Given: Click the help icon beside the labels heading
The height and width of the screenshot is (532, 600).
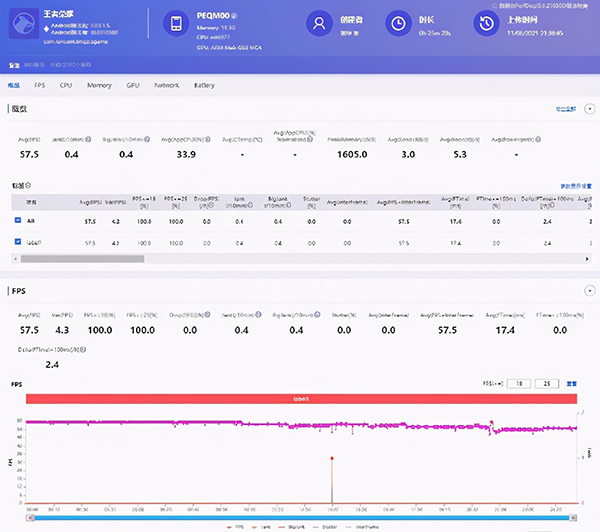Looking at the screenshot, I should (x=27, y=185).
